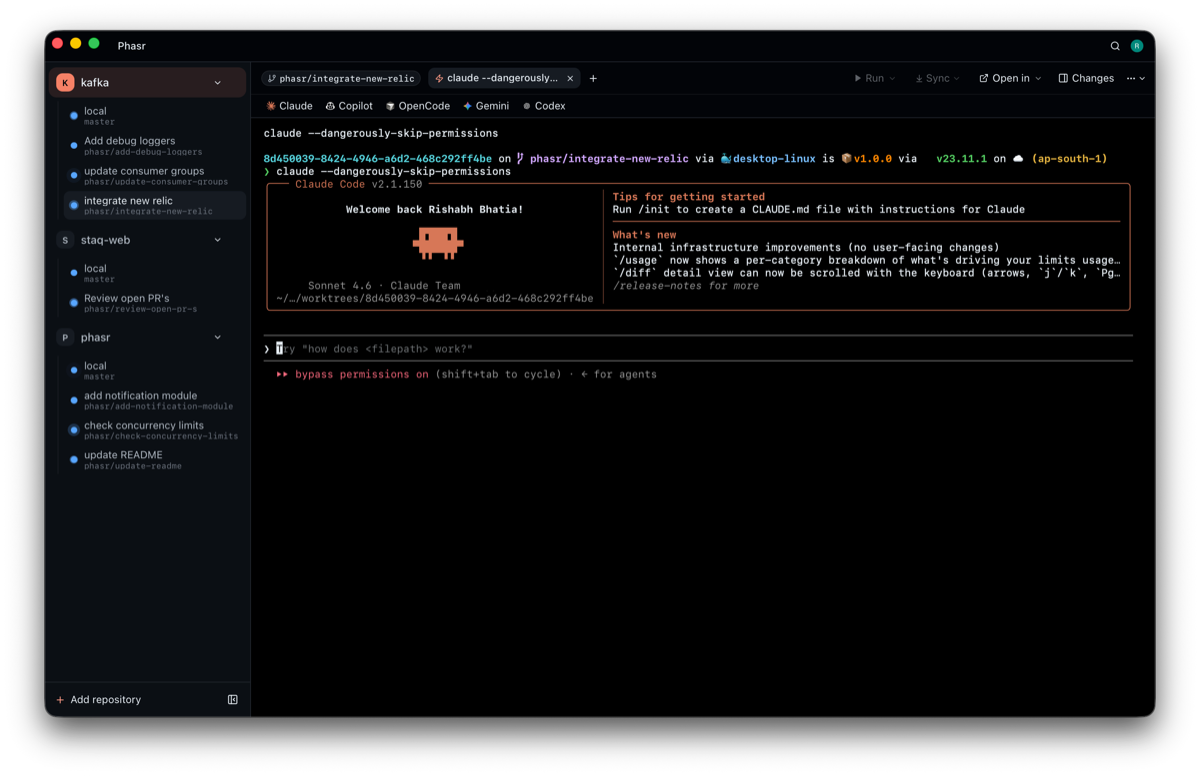
Task: Expand the Sync dropdown chevron
Action: click(957, 78)
